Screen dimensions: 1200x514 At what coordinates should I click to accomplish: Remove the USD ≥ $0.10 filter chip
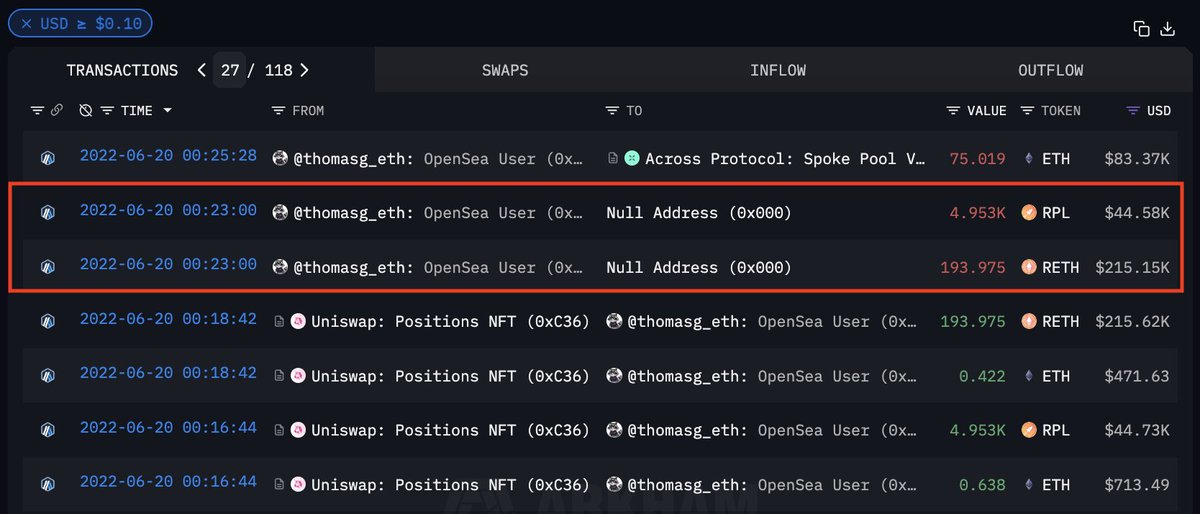tap(26, 23)
